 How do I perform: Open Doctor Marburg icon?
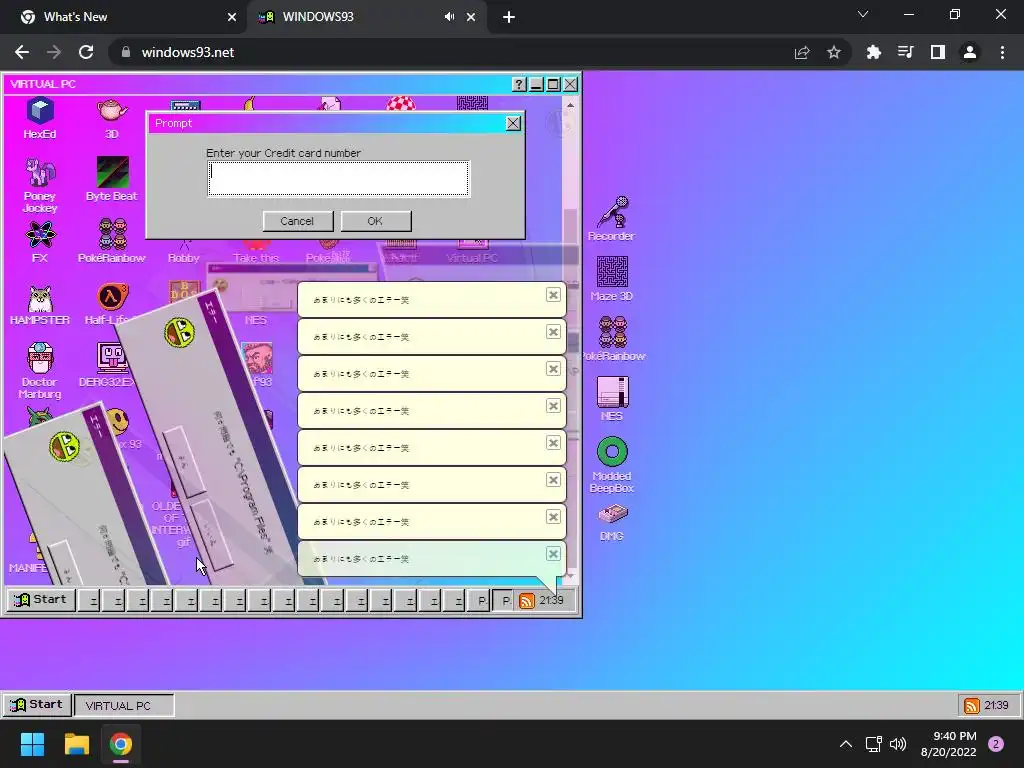[x=40, y=370]
